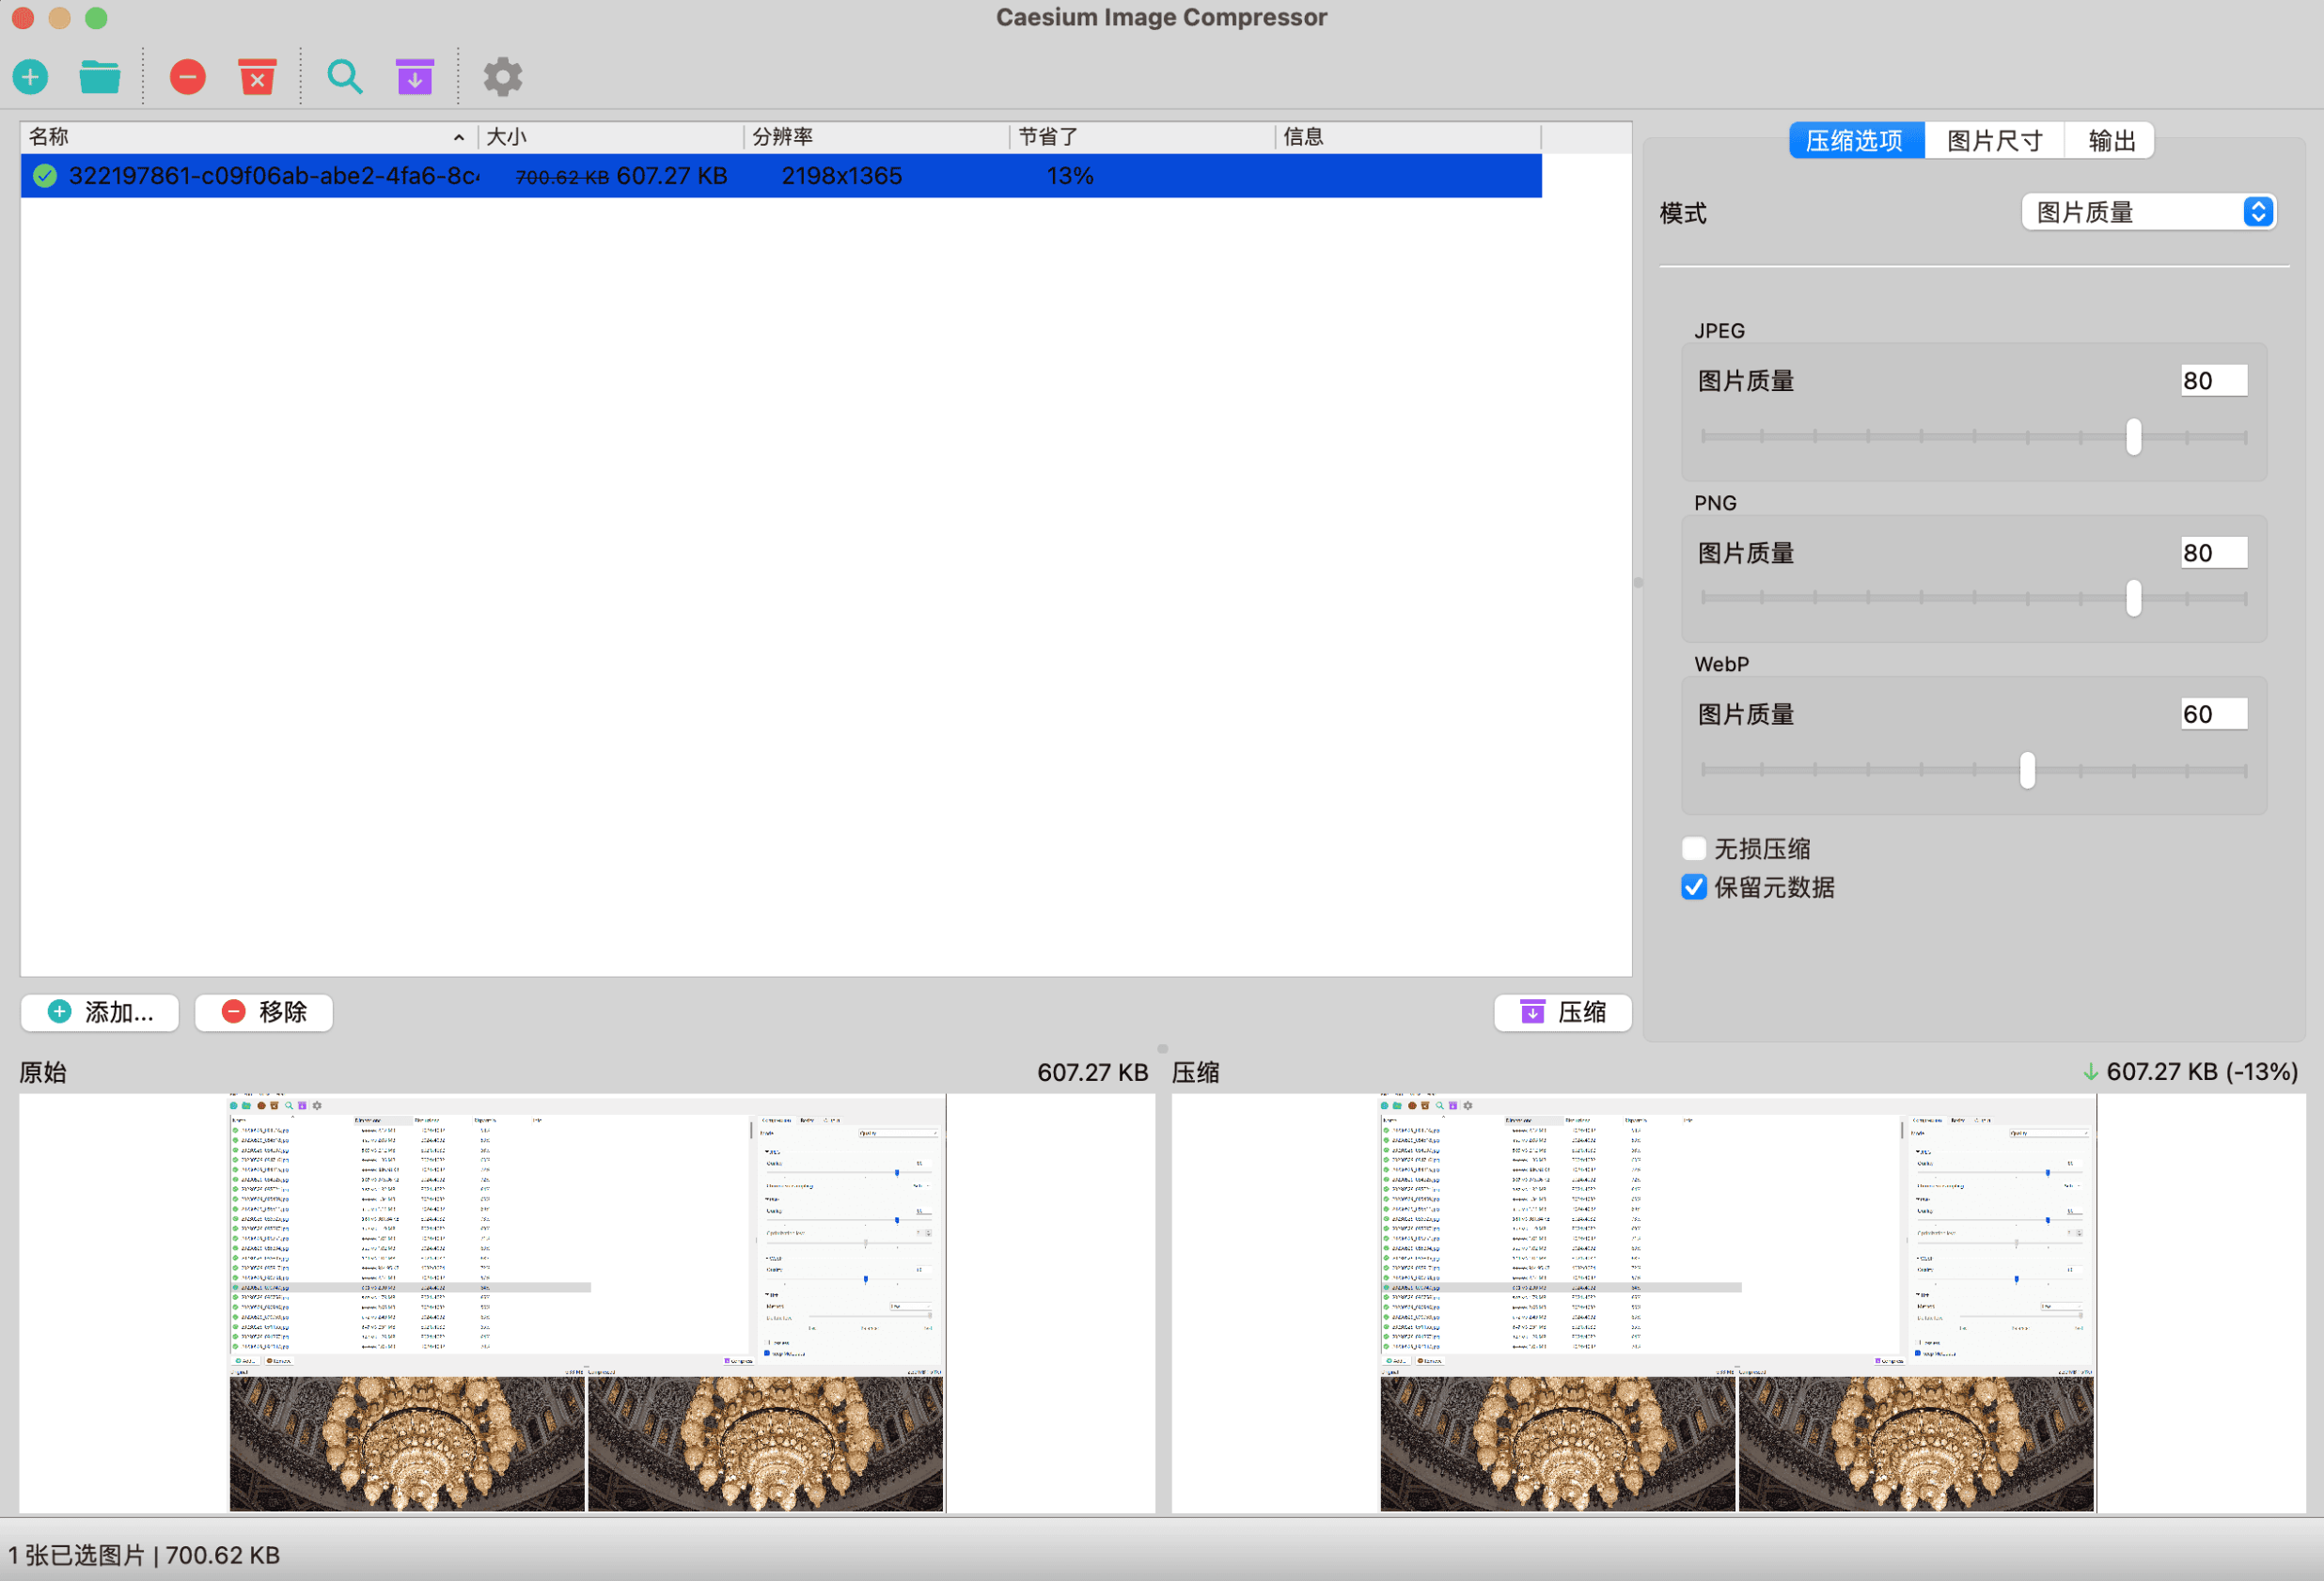Open folder via the teal folder icon
2324x1581 pixels.
click(100, 77)
